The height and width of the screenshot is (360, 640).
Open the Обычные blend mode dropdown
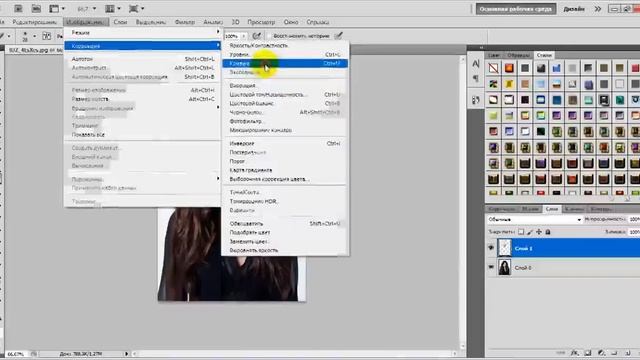tap(534, 220)
